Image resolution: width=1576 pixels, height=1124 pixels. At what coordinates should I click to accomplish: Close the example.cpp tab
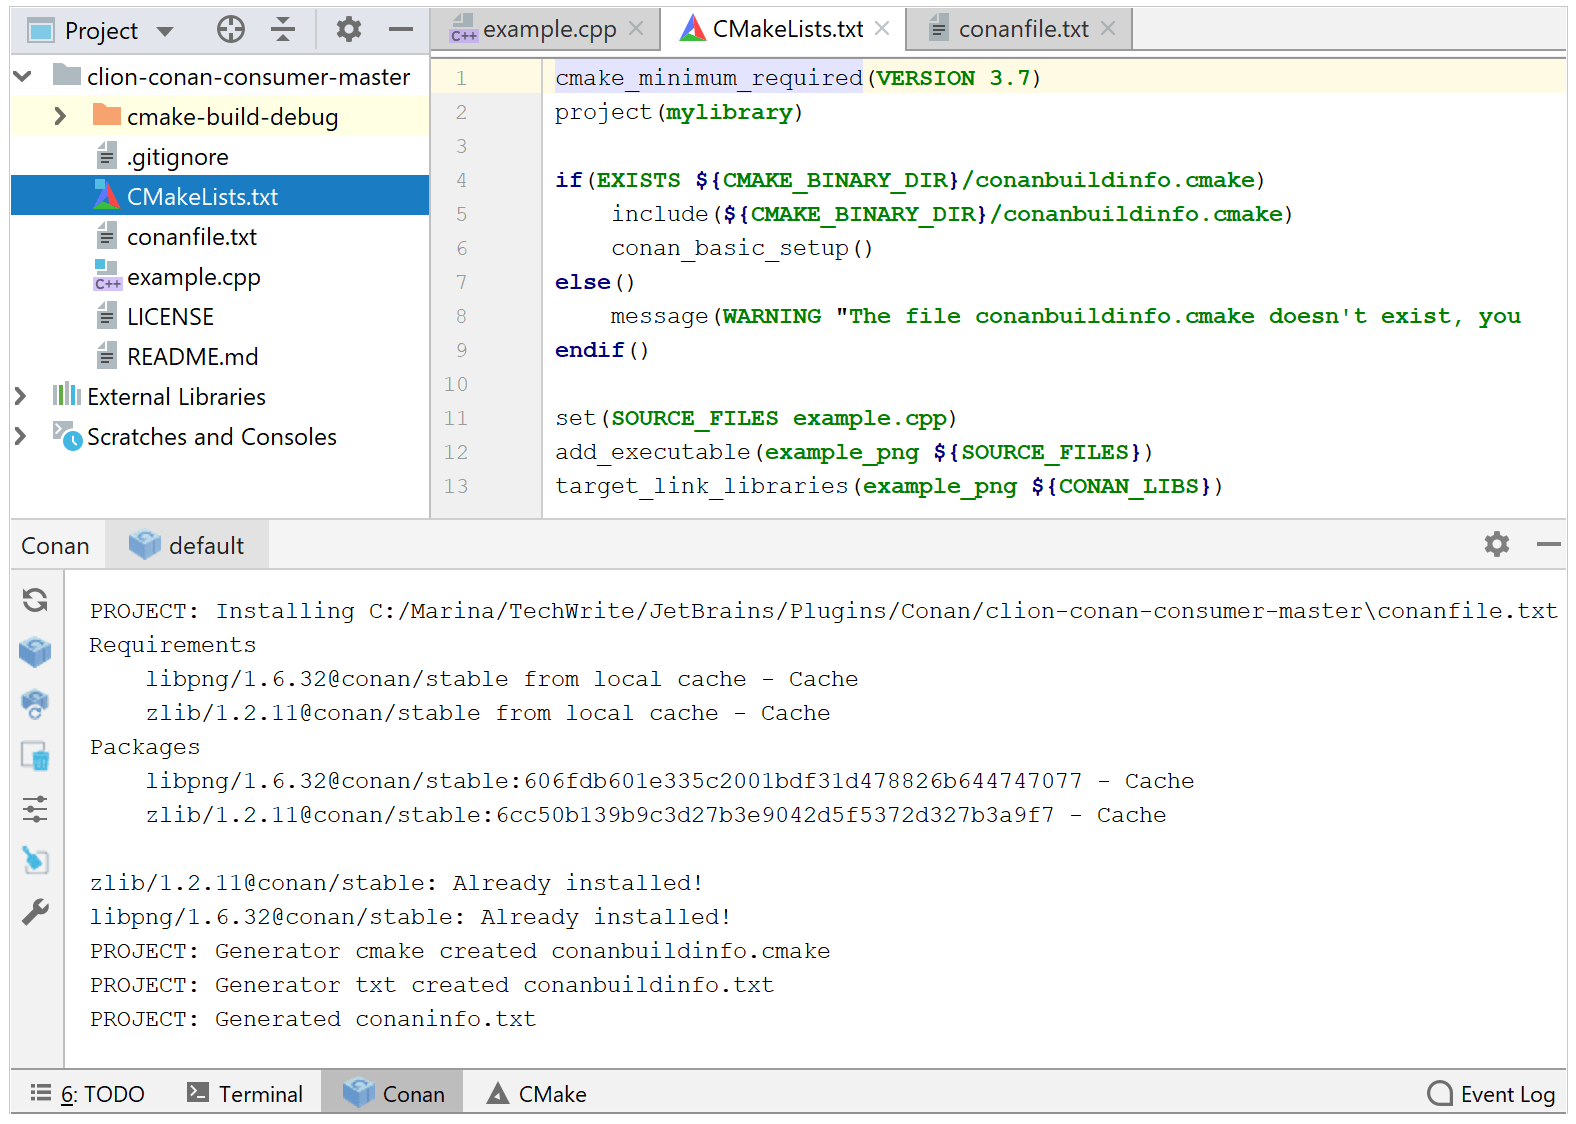[636, 29]
